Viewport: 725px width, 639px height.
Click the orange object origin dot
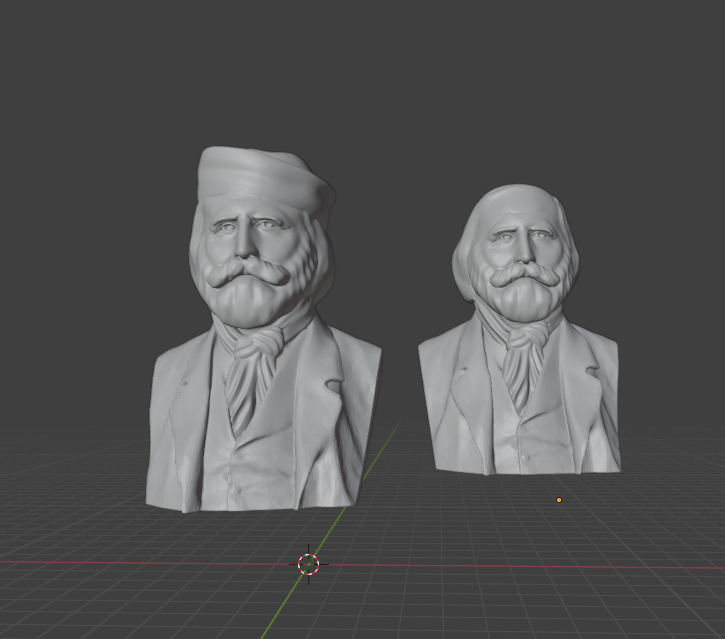coord(559,500)
